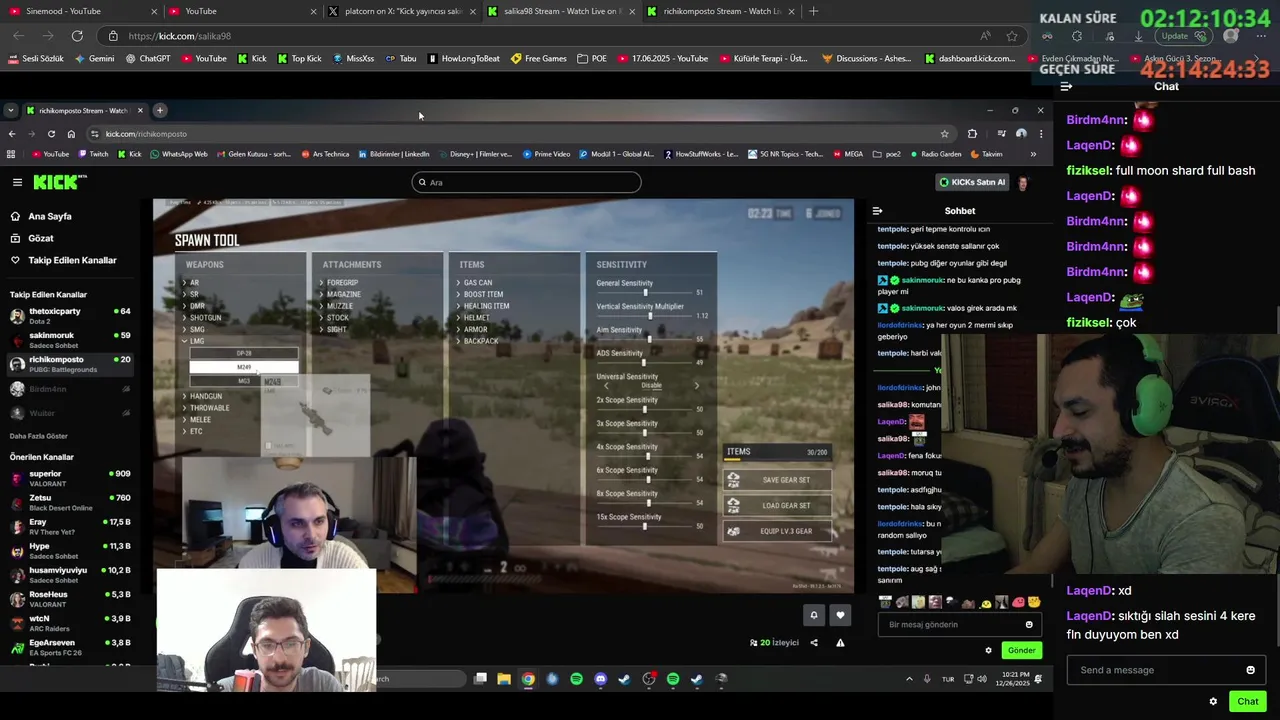This screenshot has width=1280, height=720.
Task: Click the Save Gear Set icon
Action: 734,480
